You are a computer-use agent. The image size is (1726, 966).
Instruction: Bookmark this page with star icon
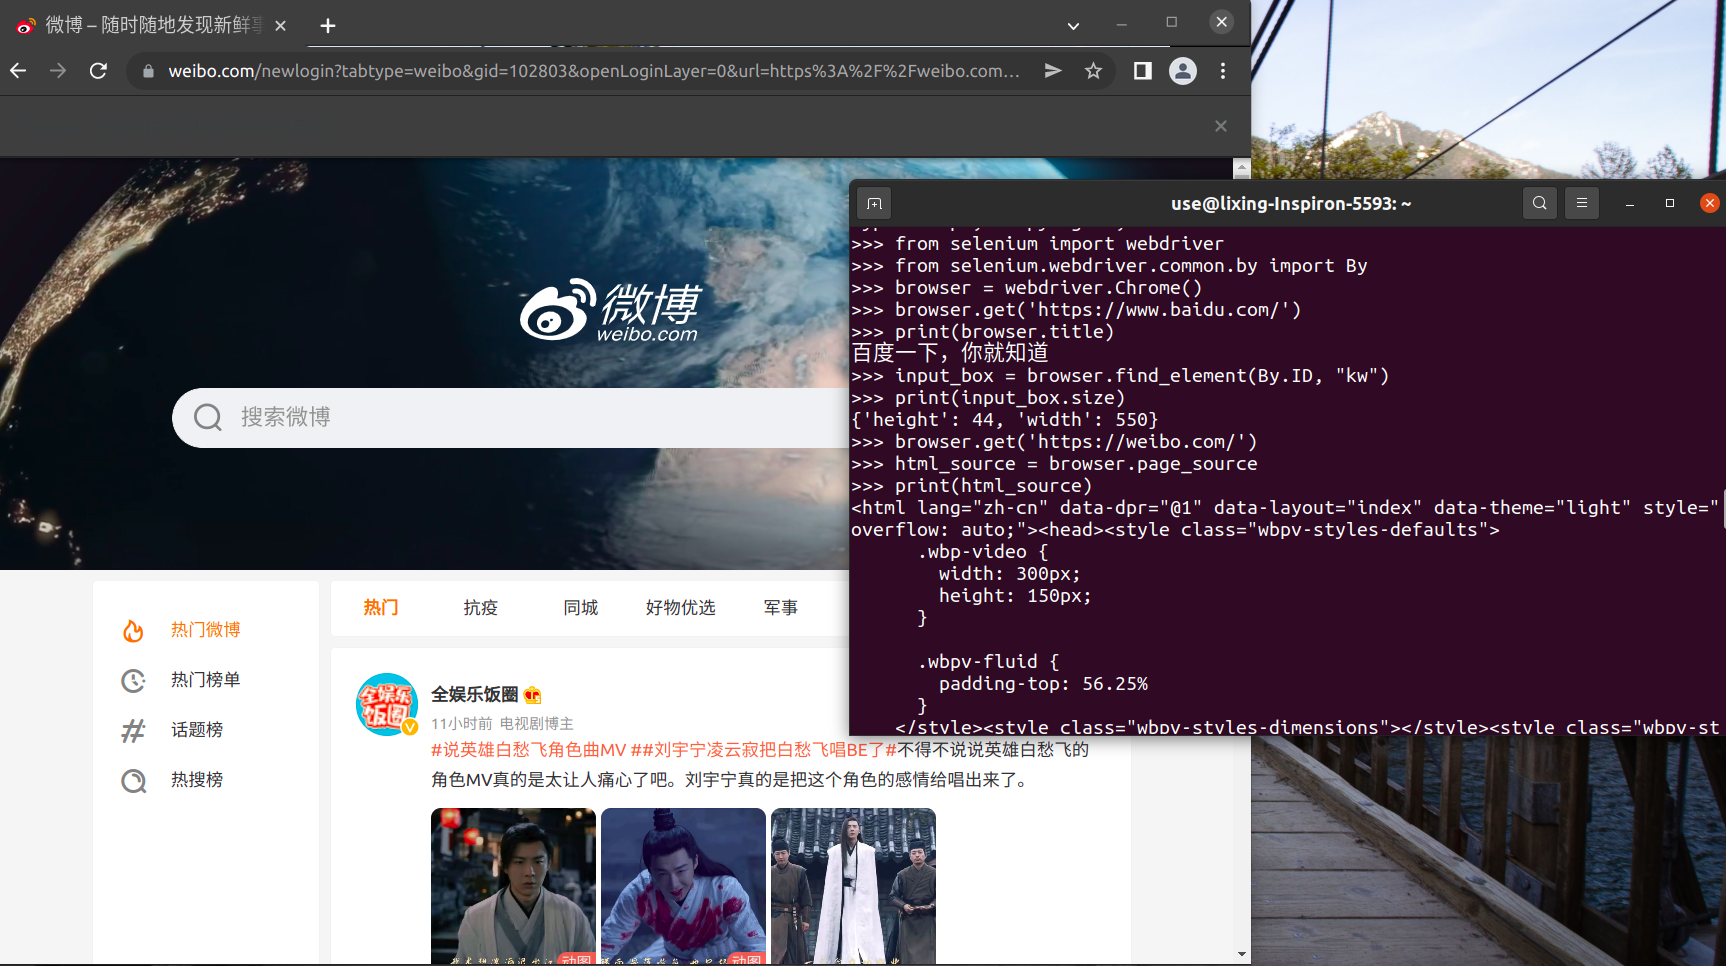point(1093,71)
